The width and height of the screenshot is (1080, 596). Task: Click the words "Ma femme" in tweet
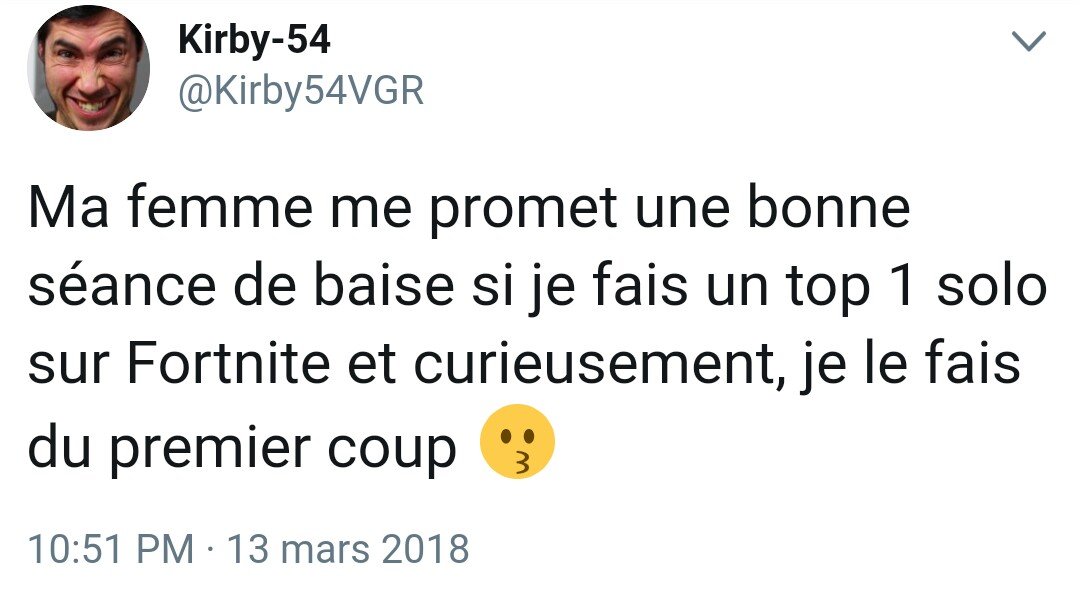pyautogui.click(x=171, y=207)
